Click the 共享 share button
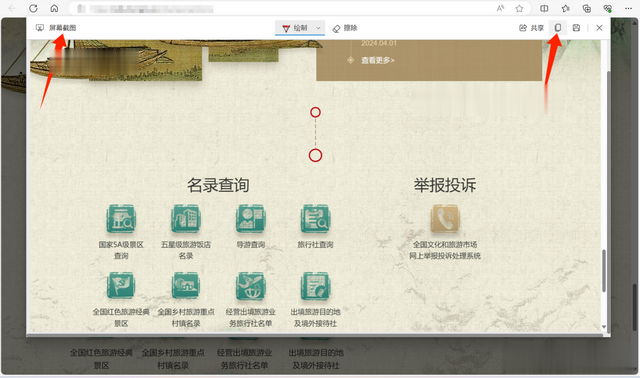Image resolution: width=640 pixels, height=378 pixels. click(531, 28)
